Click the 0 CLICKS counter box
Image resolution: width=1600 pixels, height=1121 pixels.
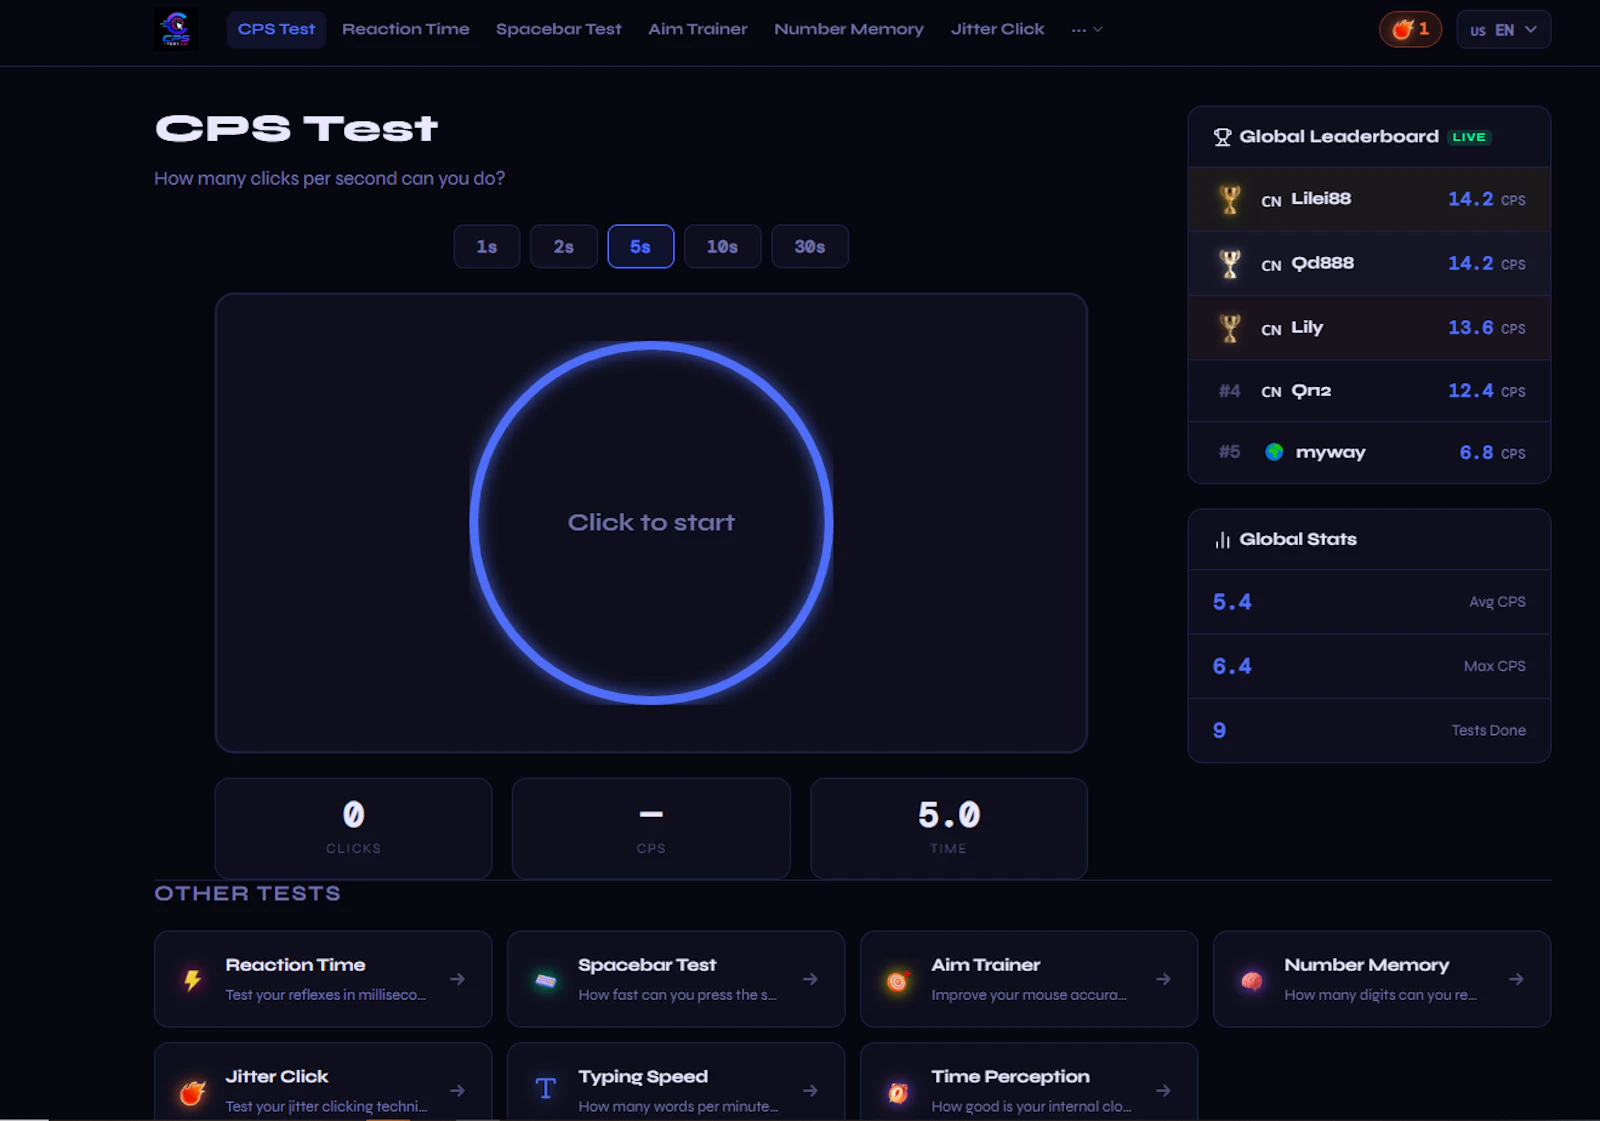(x=353, y=829)
